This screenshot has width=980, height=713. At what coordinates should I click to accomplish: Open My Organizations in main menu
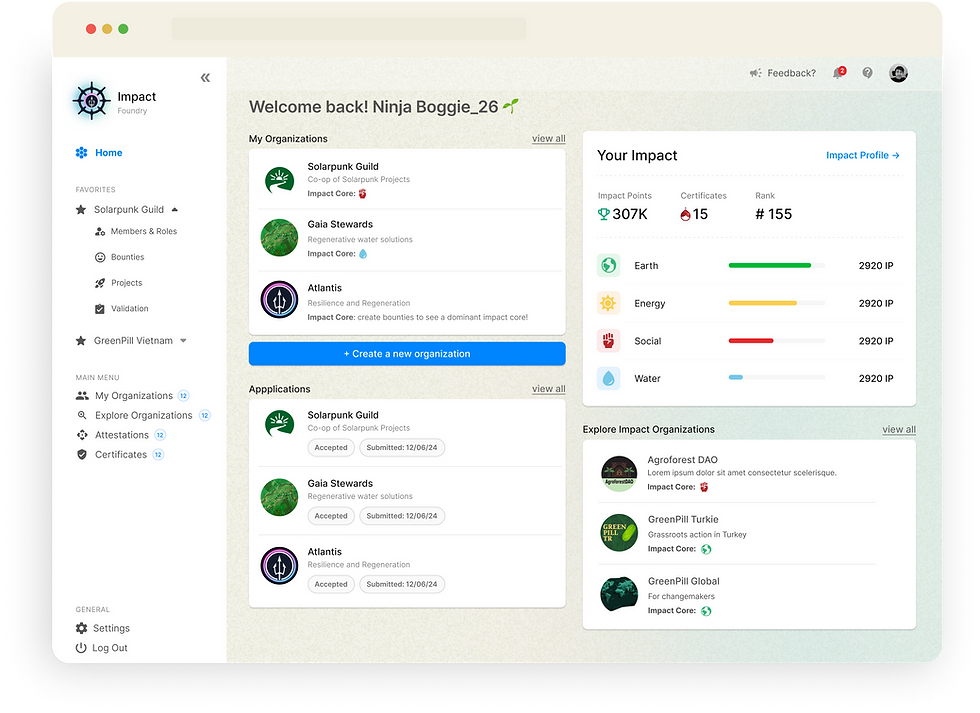coord(134,396)
